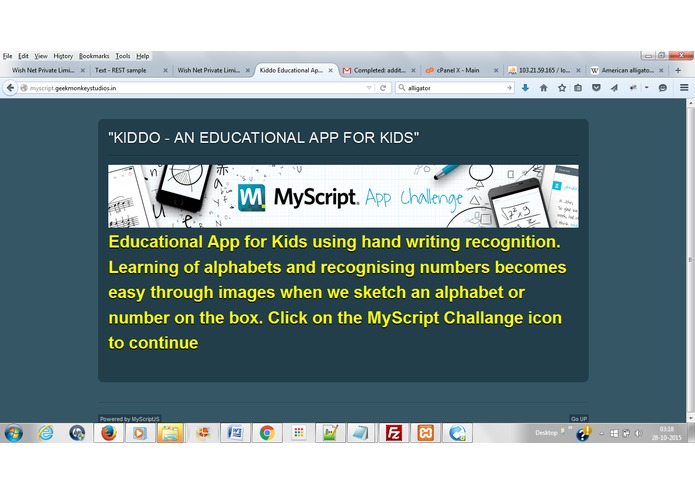The width and height of the screenshot is (695, 494).
Task: Launch Google Chrome from taskbar
Action: point(267,433)
